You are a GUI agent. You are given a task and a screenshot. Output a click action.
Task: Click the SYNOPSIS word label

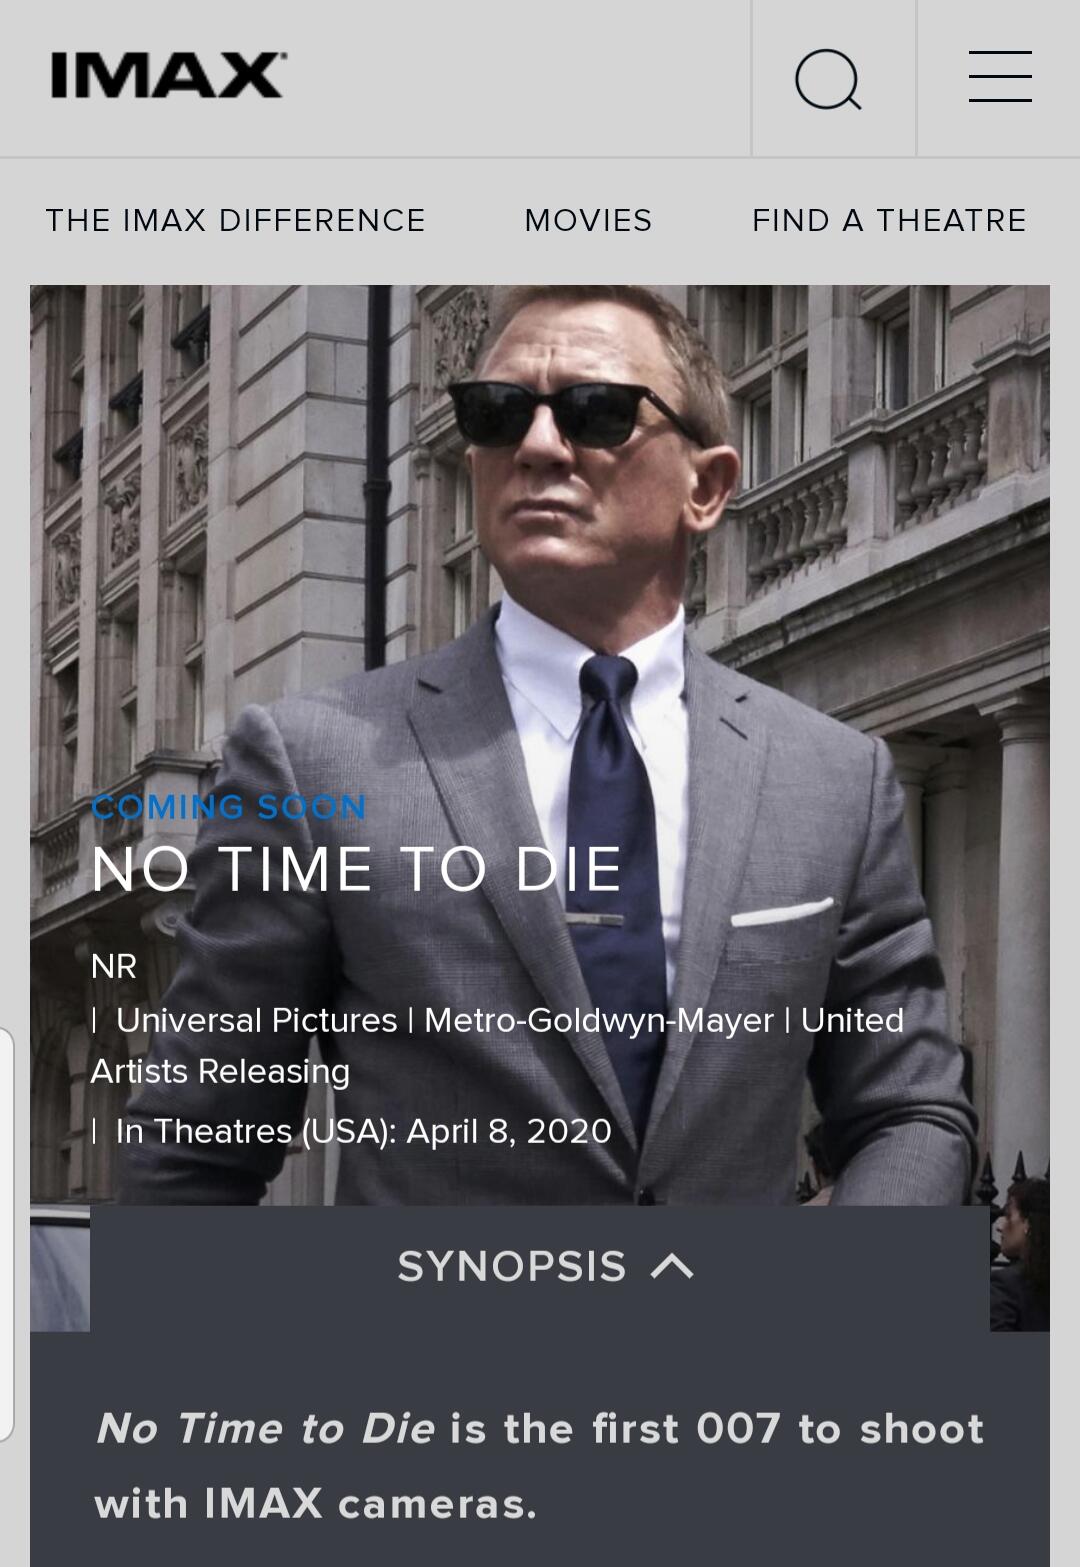pos(512,1267)
